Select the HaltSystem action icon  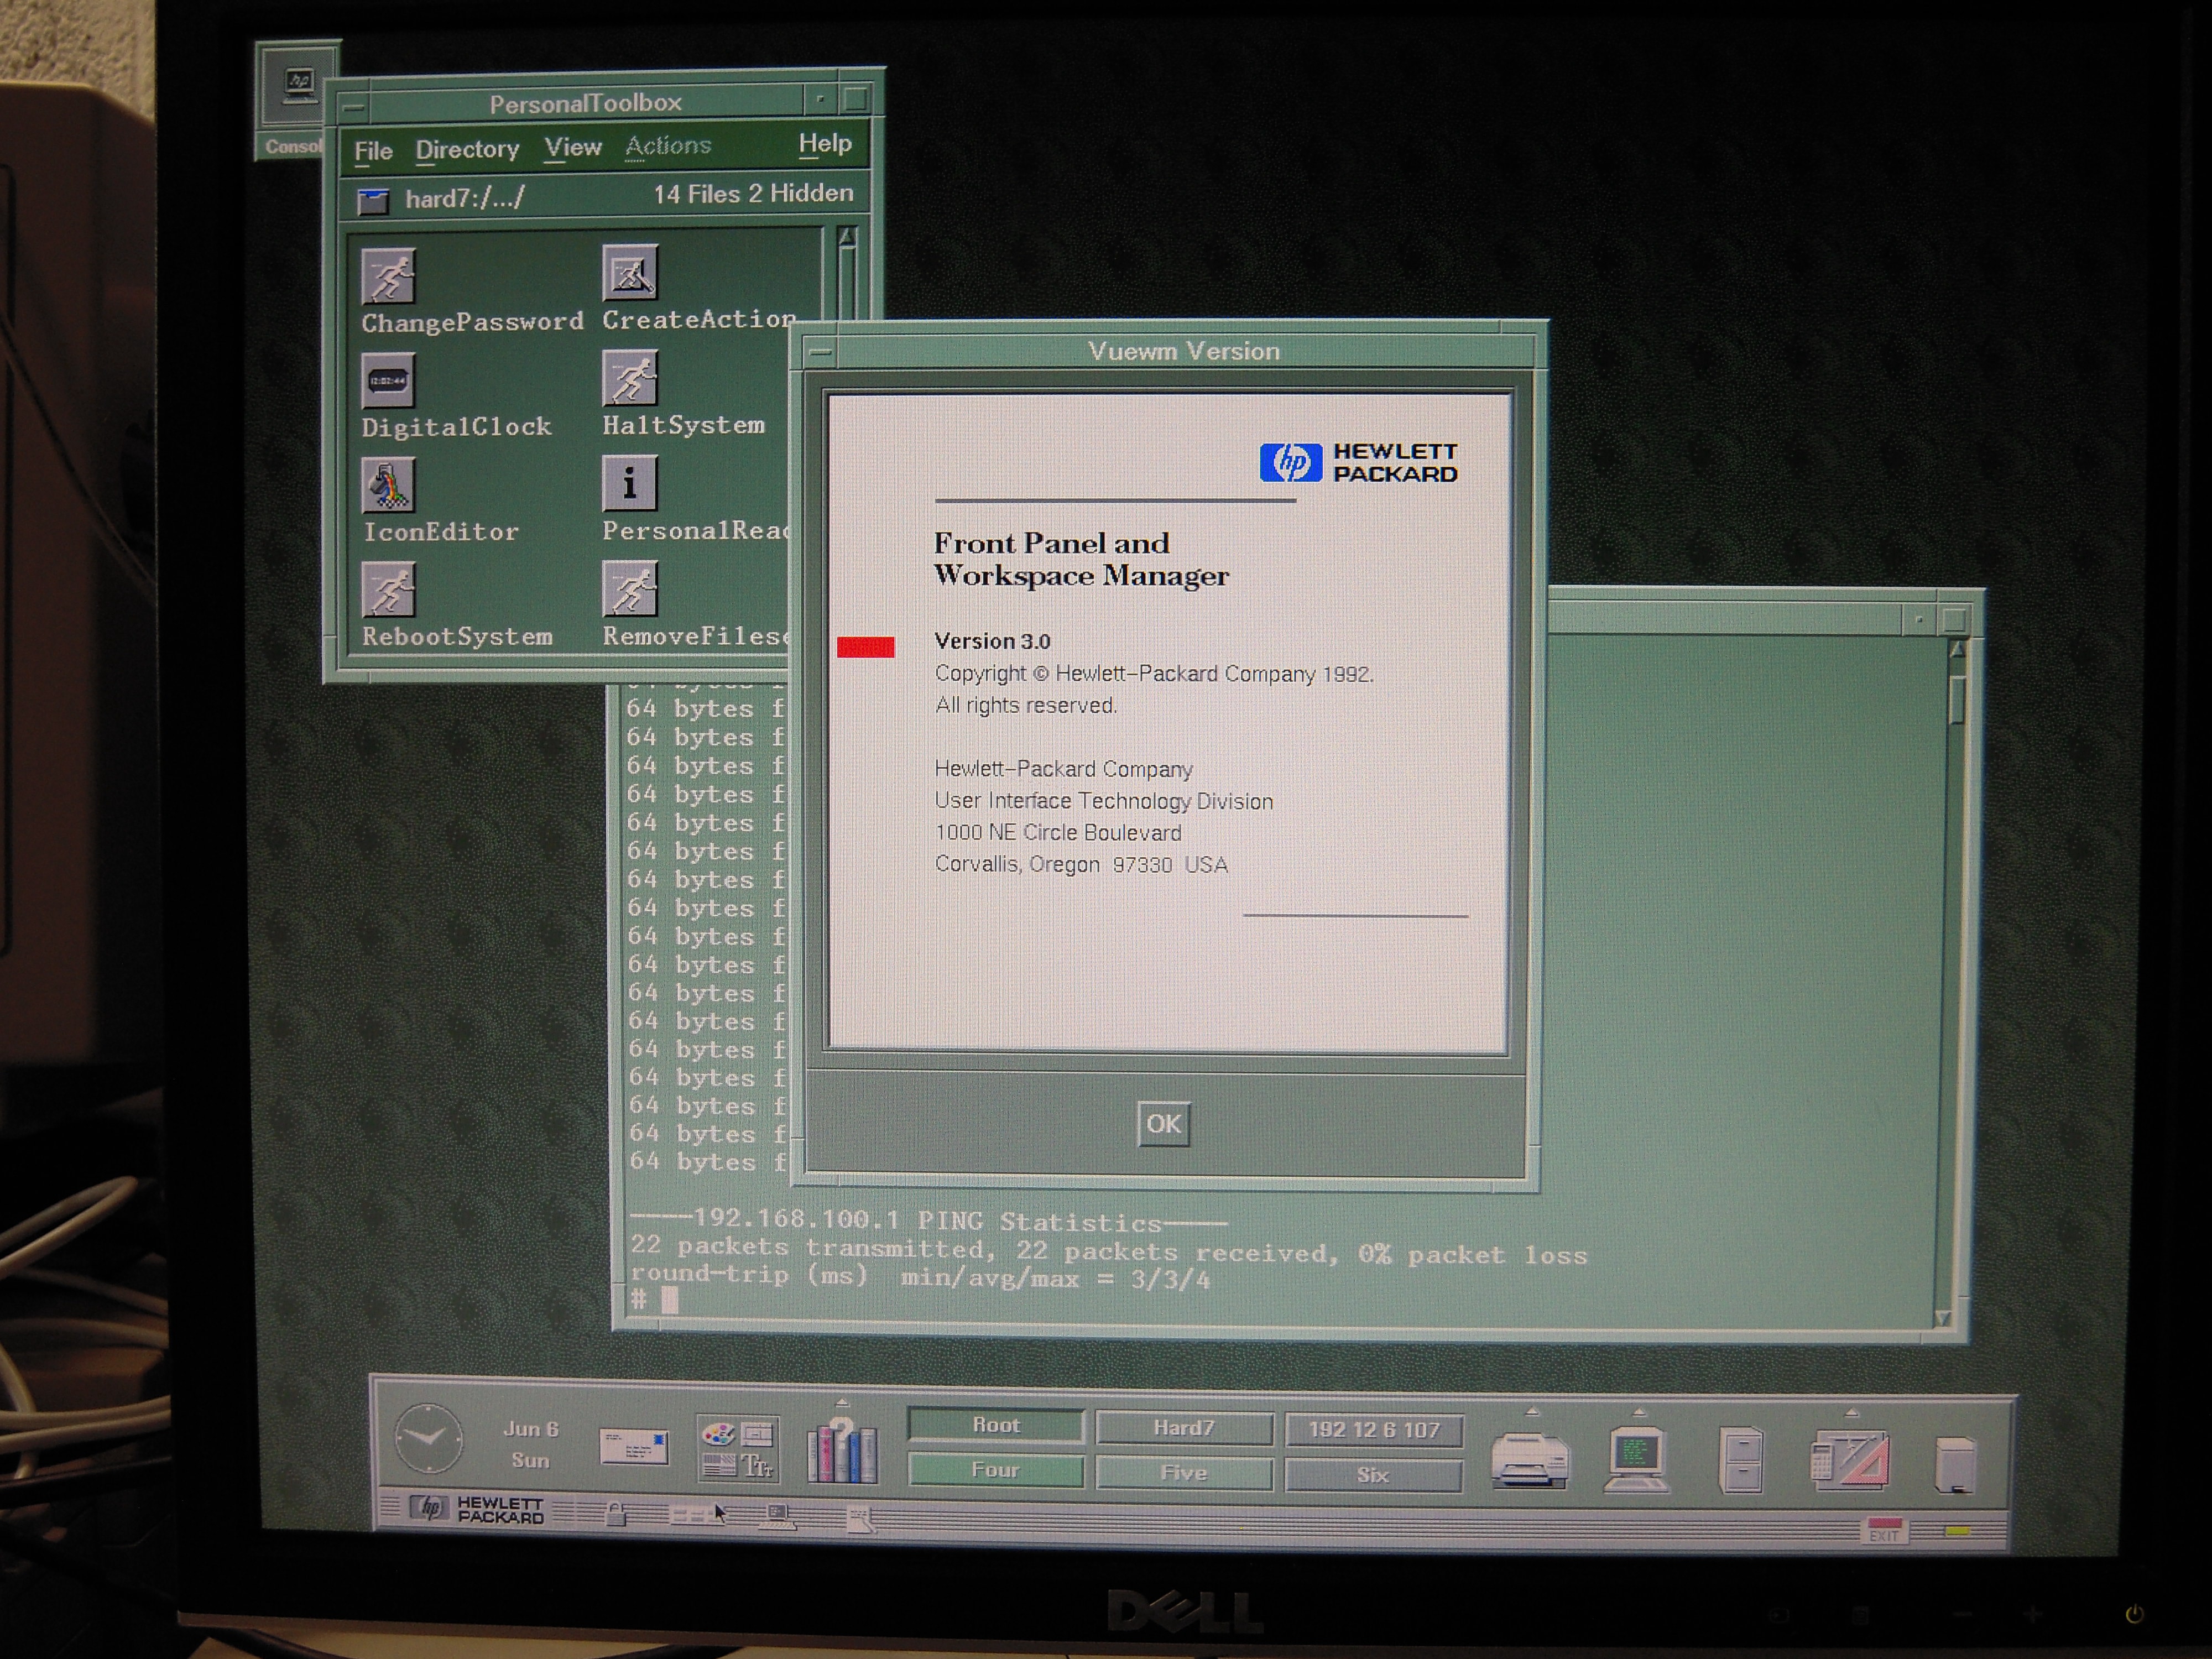[630, 378]
